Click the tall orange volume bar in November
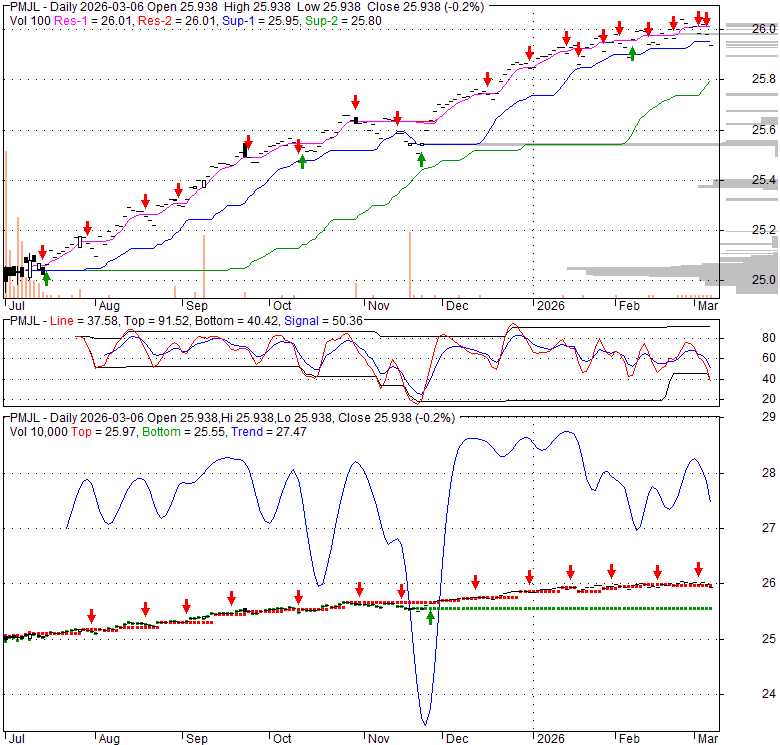This screenshot has width=780, height=745. click(410, 264)
